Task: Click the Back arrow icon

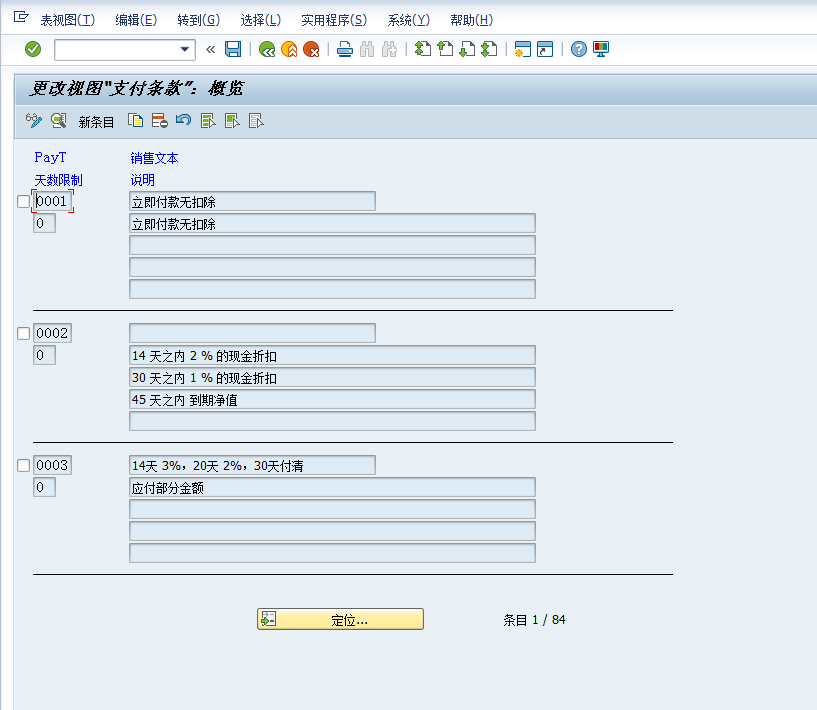Action: click(x=267, y=49)
